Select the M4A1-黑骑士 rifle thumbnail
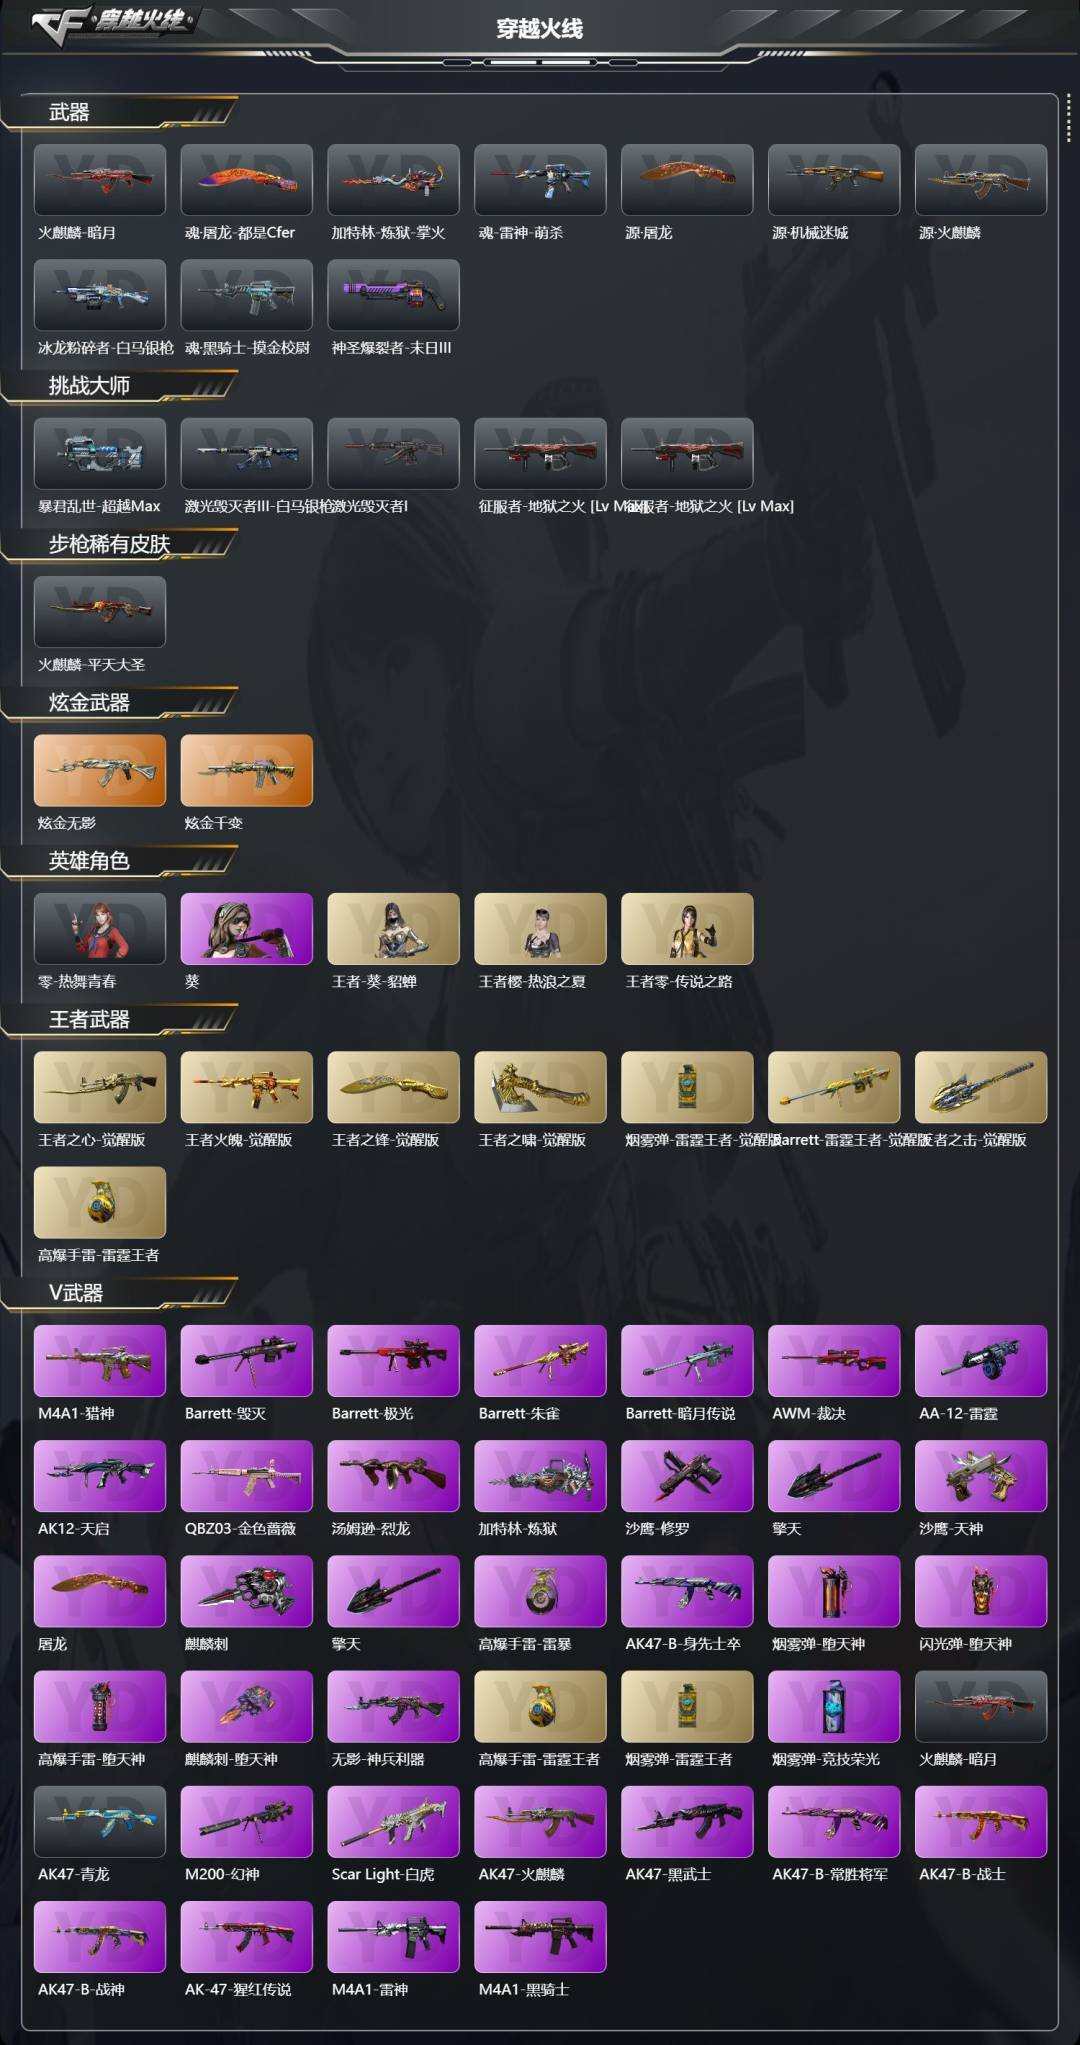 540,1936
